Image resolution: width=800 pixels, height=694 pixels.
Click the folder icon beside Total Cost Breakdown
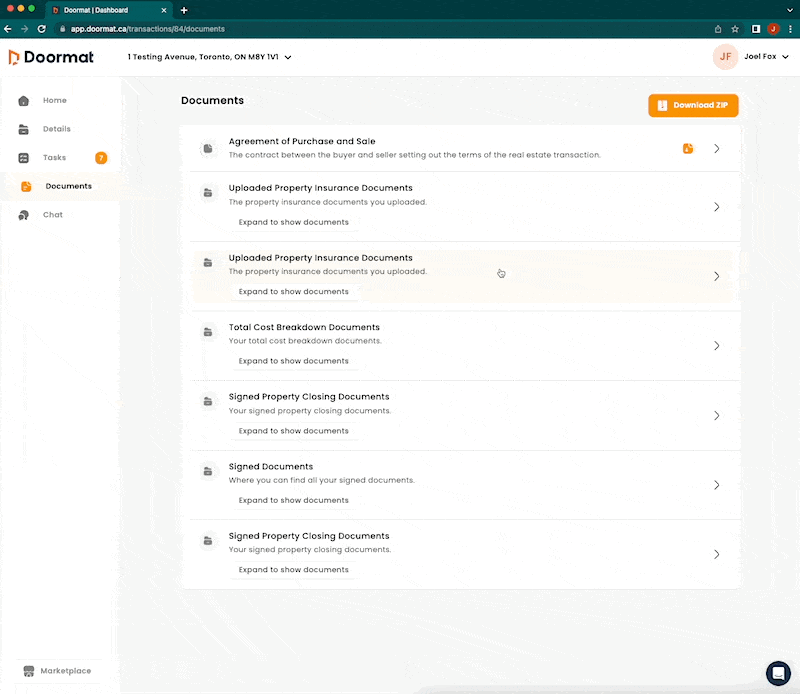pyautogui.click(x=207, y=332)
